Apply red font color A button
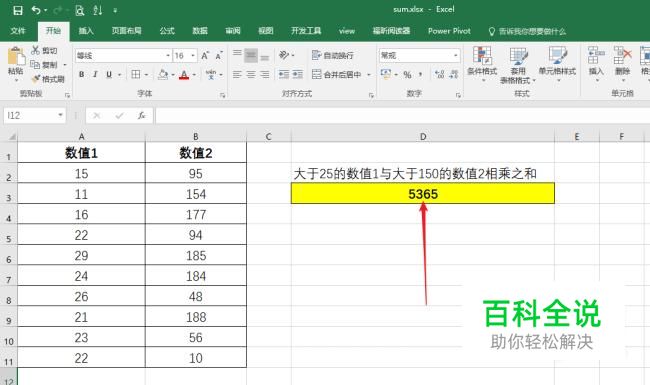Image resolution: width=650 pixels, height=385 pixels. tap(184, 75)
